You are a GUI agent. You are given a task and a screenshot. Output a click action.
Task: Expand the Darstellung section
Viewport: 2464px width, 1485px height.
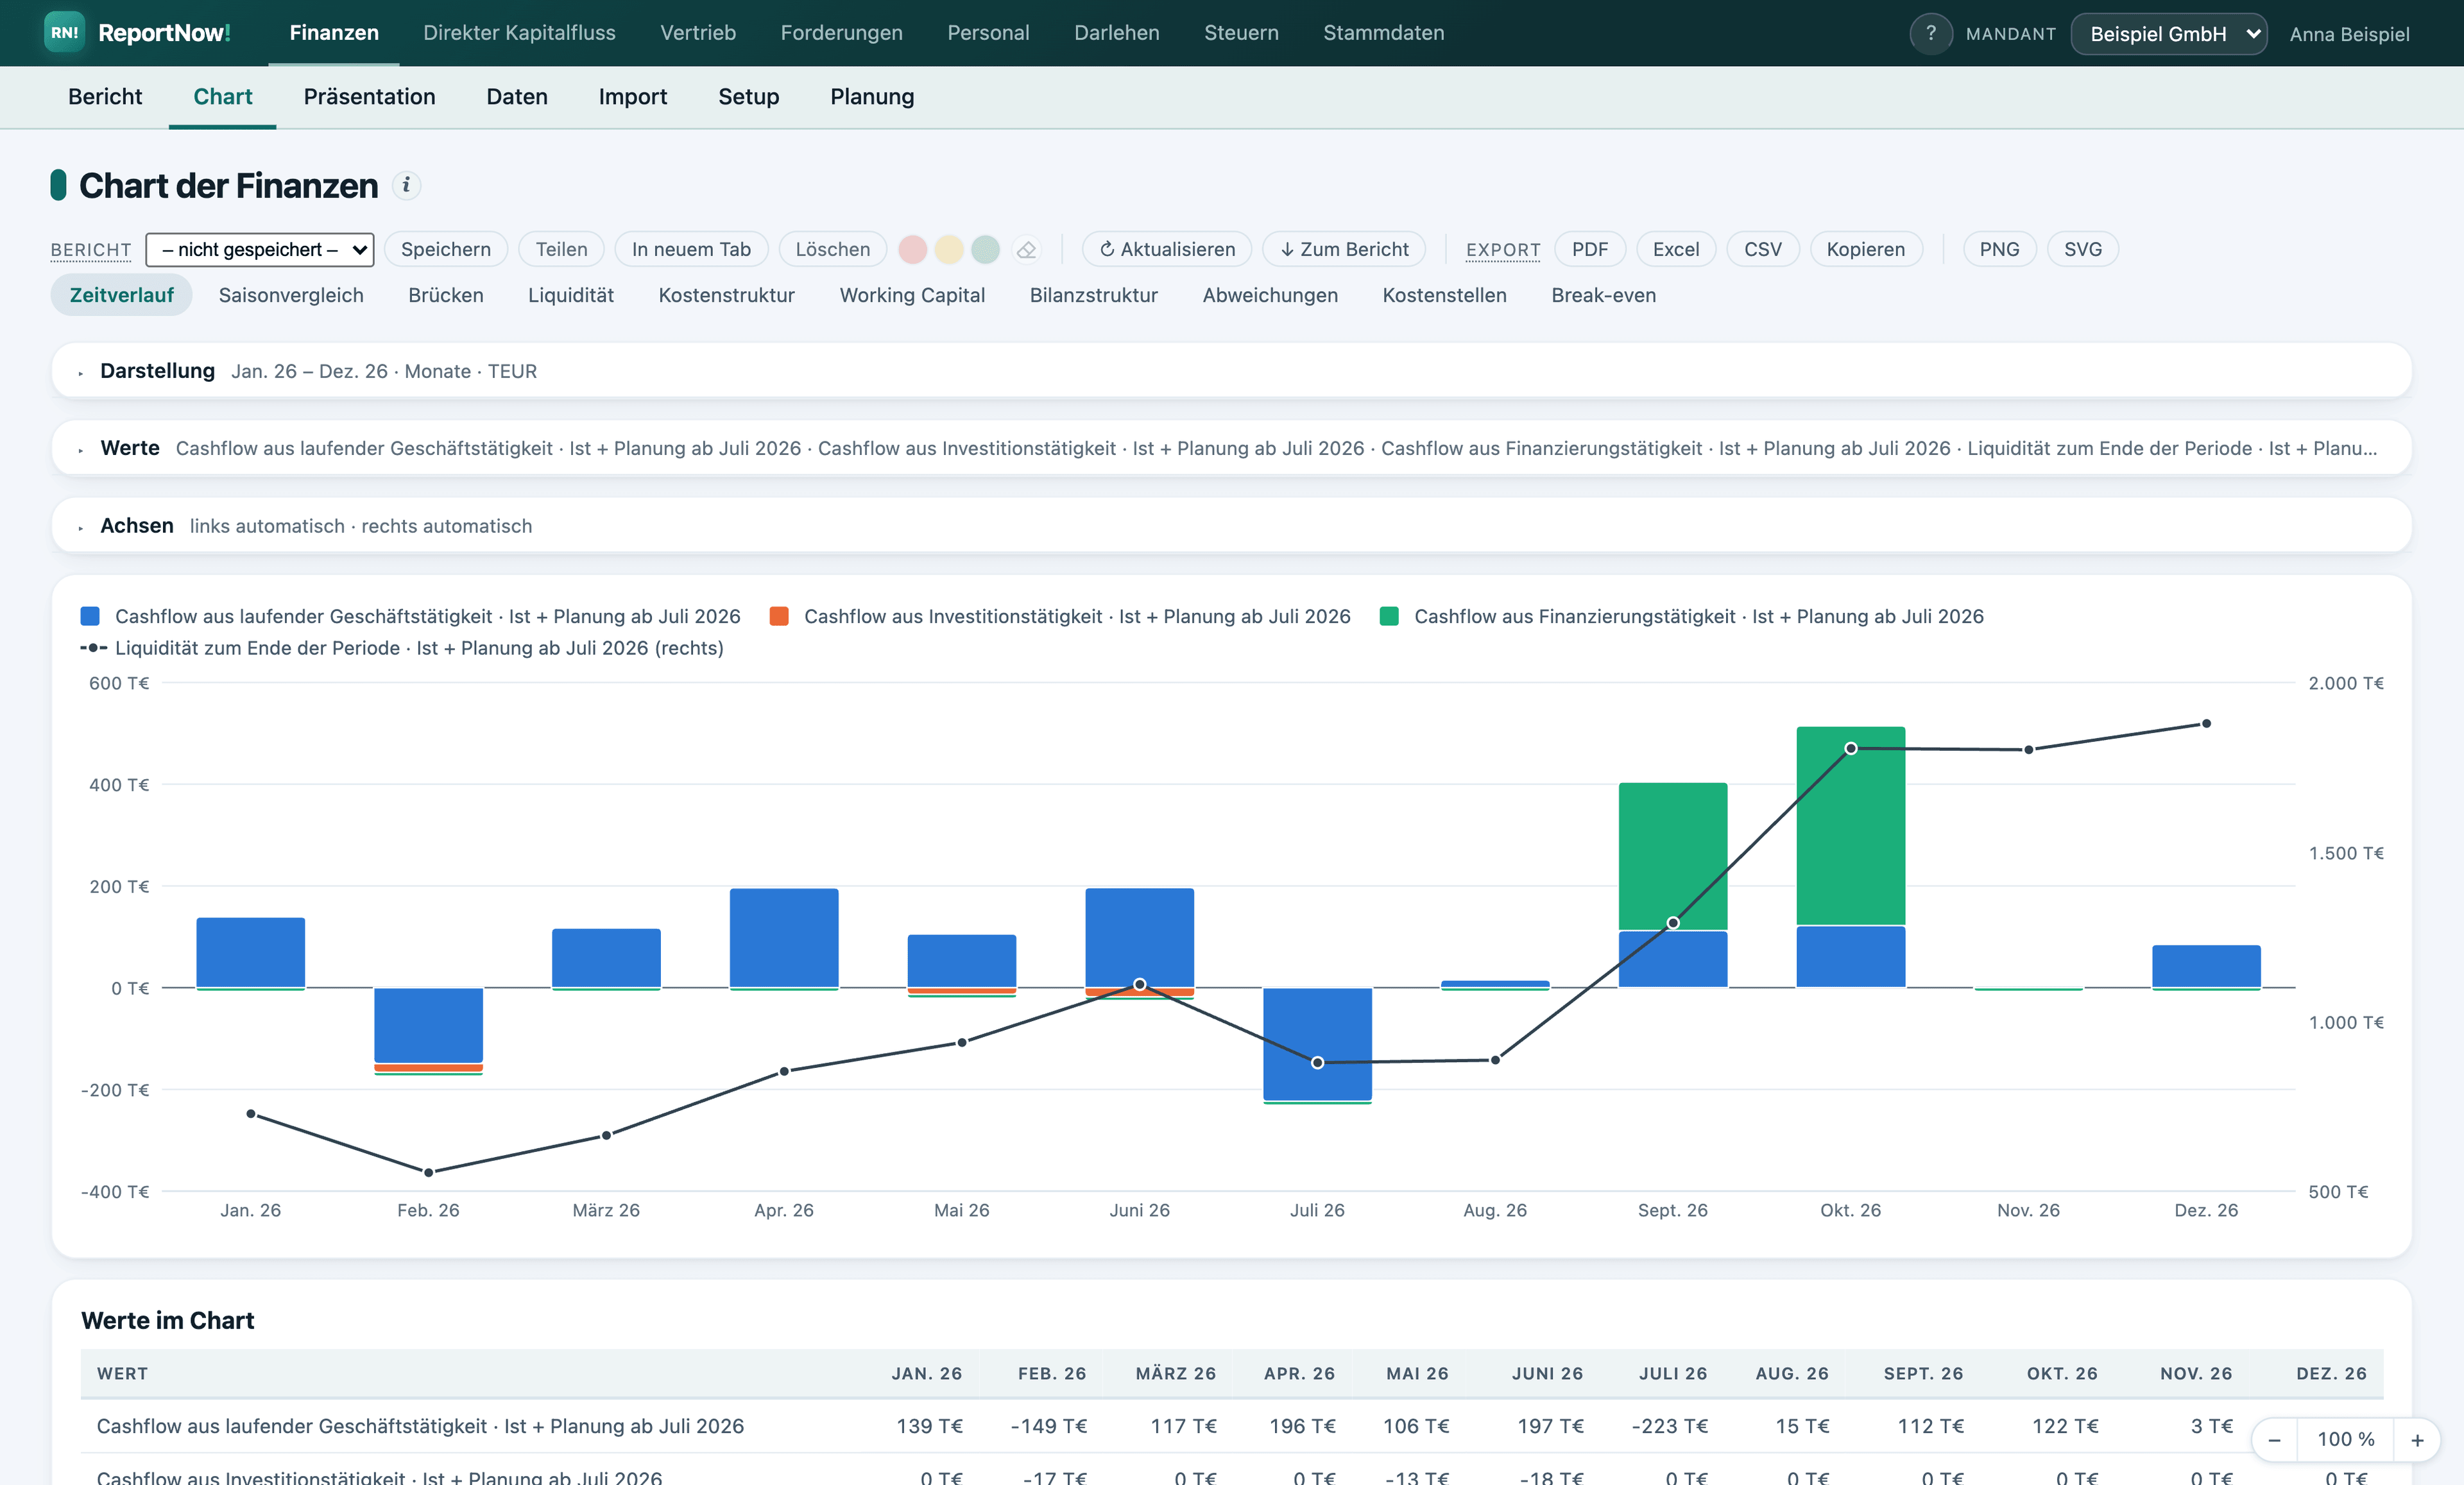[1231, 371]
